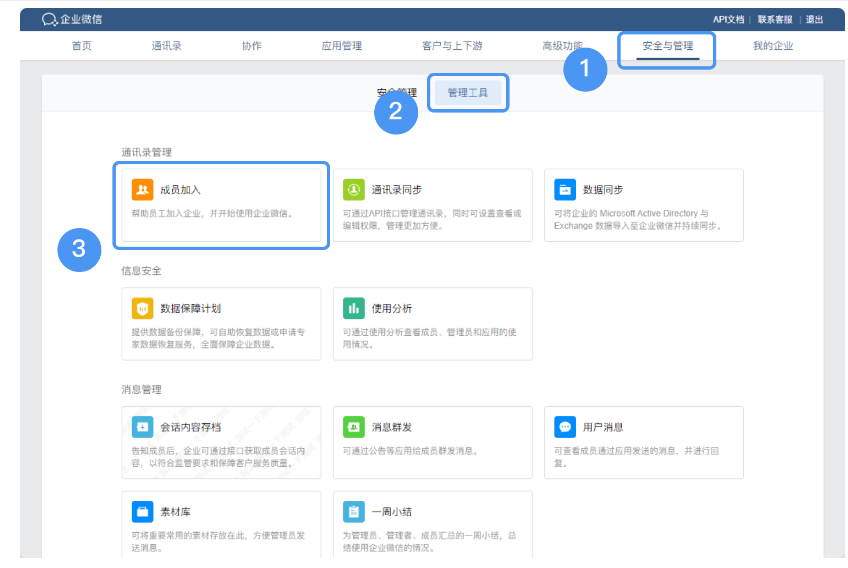Open the yellow 数据保障计划 shield icon
This screenshot has height=568, width=848.
click(x=143, y=308)
